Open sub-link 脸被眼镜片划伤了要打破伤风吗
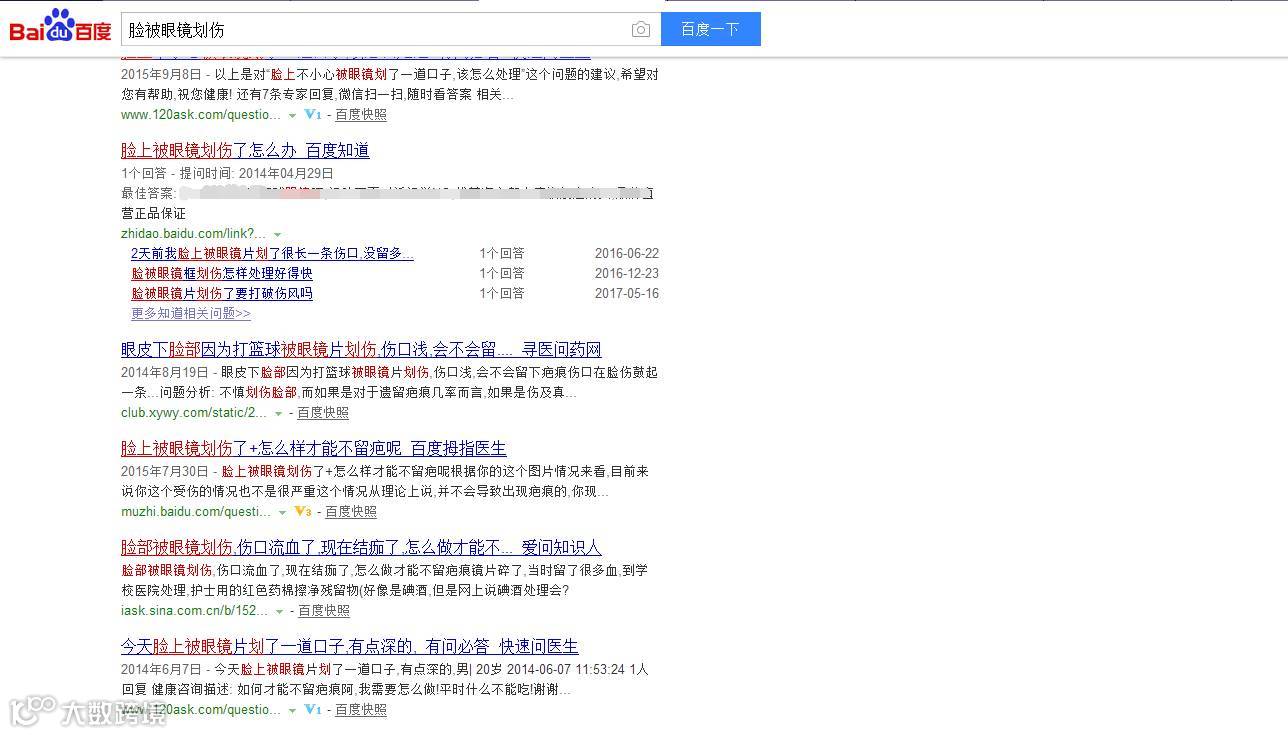 coord(222,293)
